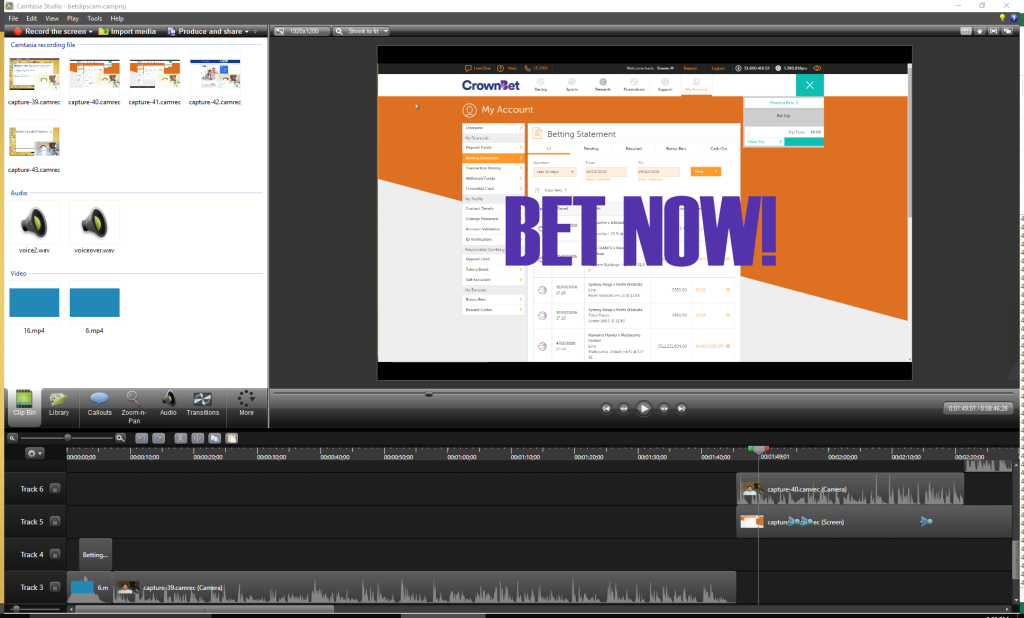Expand the Produce and share dropdown arrow
The image size is (1024, 618).
point(247,31)
